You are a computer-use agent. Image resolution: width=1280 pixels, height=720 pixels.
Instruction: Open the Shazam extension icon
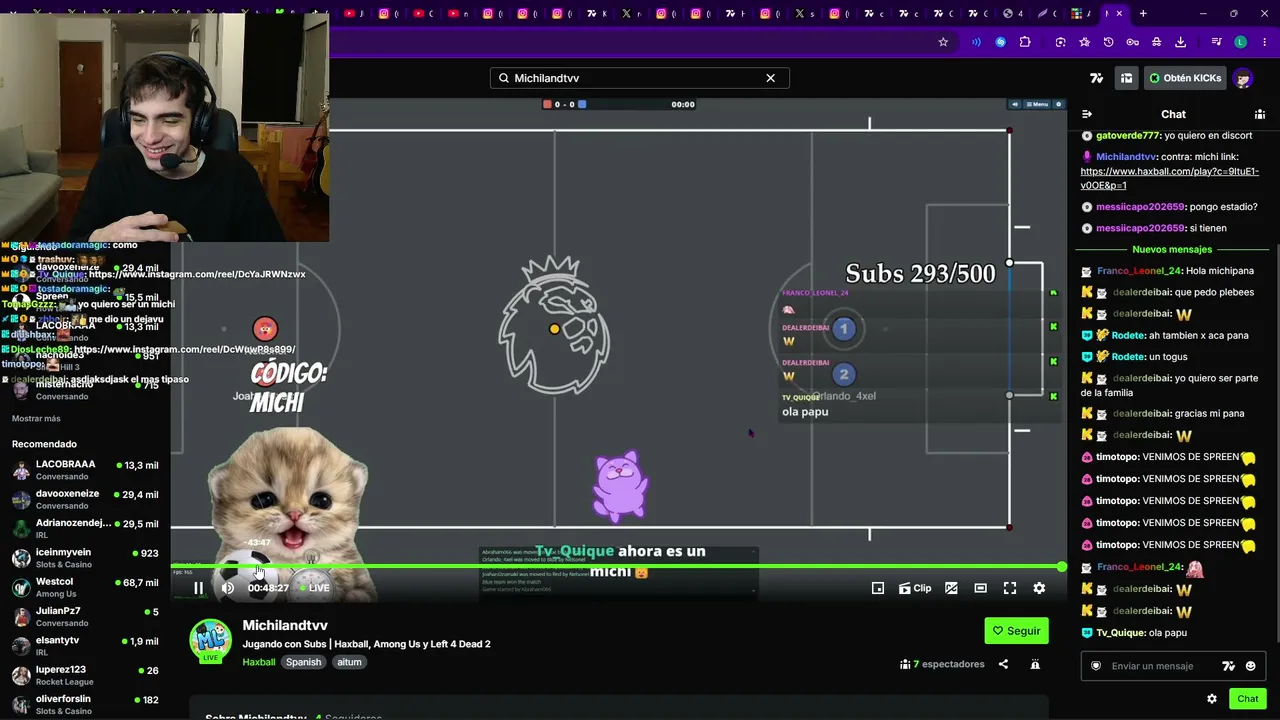tap(1001, 42)
